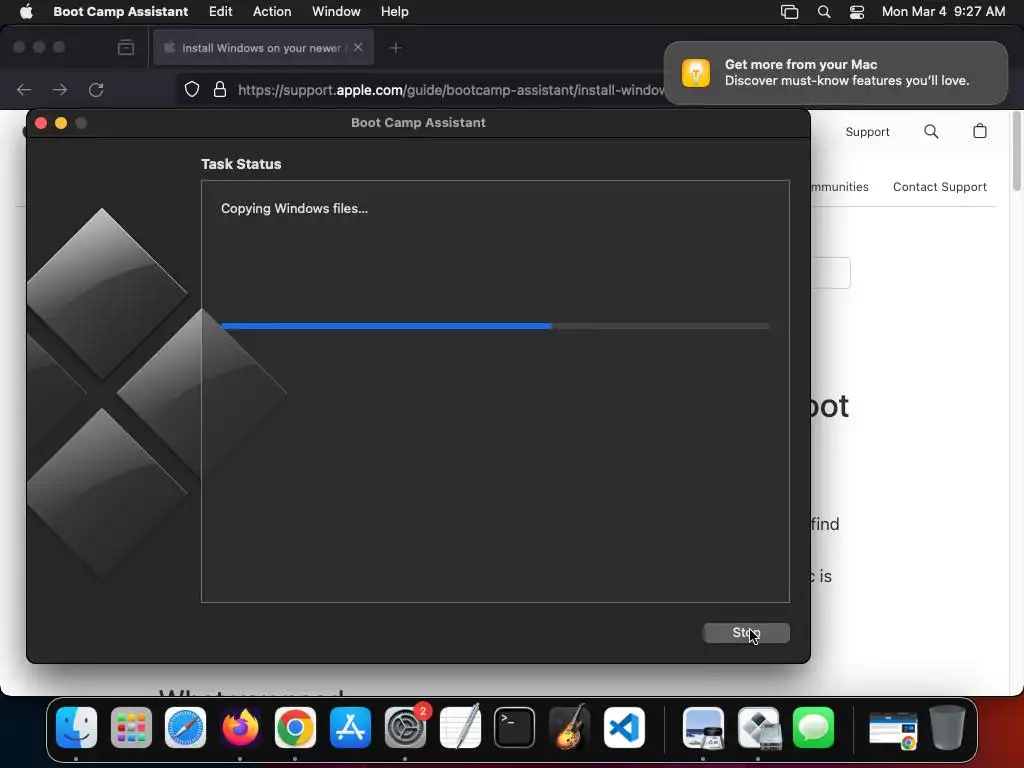Click the tracking protection shield icon
The height and width of the screenshot is (768, 1024).
click(191, 89)
